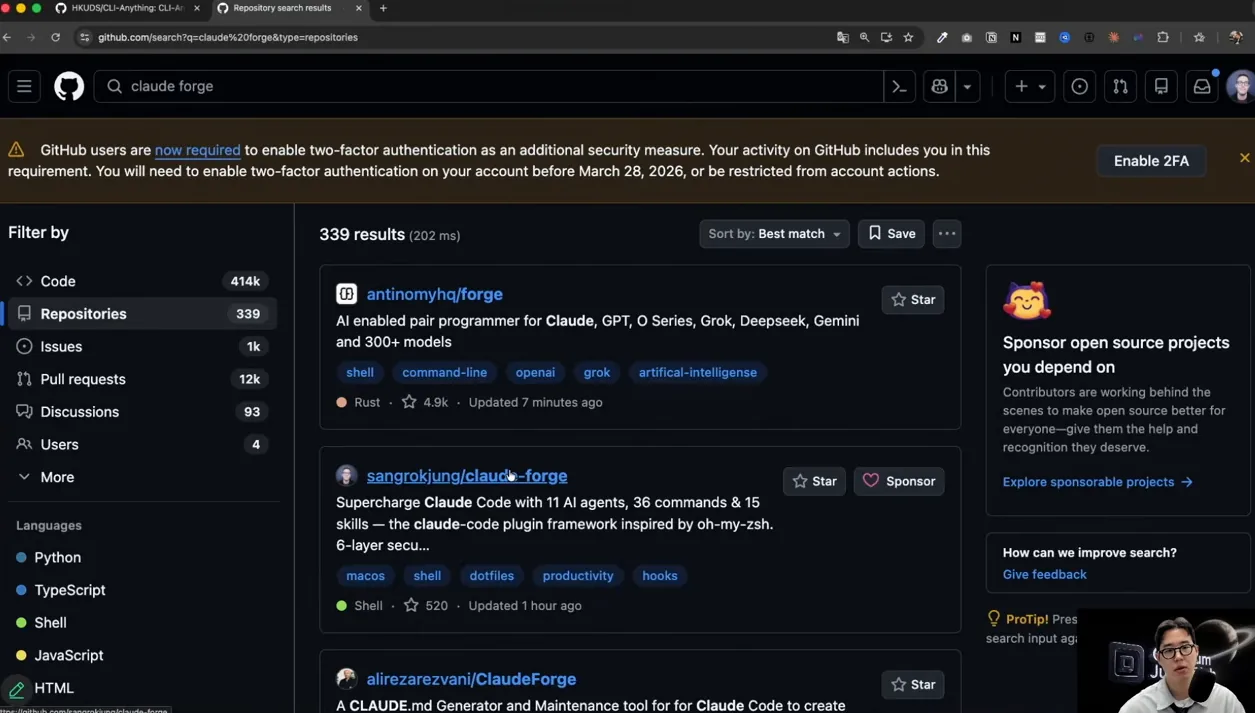Filter results by Pull requests
The image size is (1255, 713).
(142, 379)
